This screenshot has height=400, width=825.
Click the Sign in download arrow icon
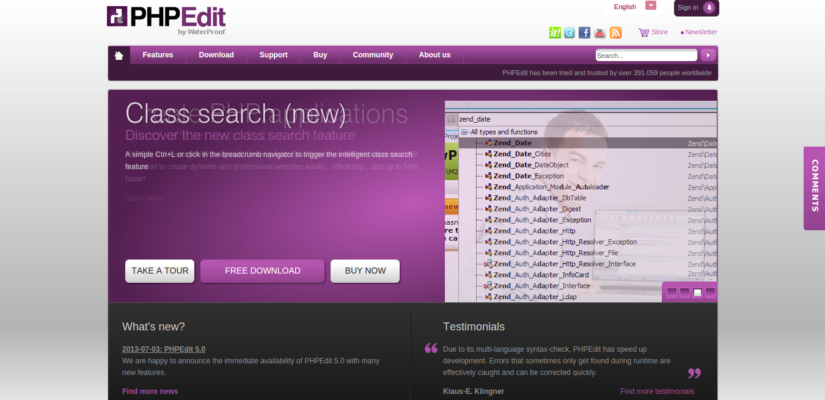click(x=709, y=7)
